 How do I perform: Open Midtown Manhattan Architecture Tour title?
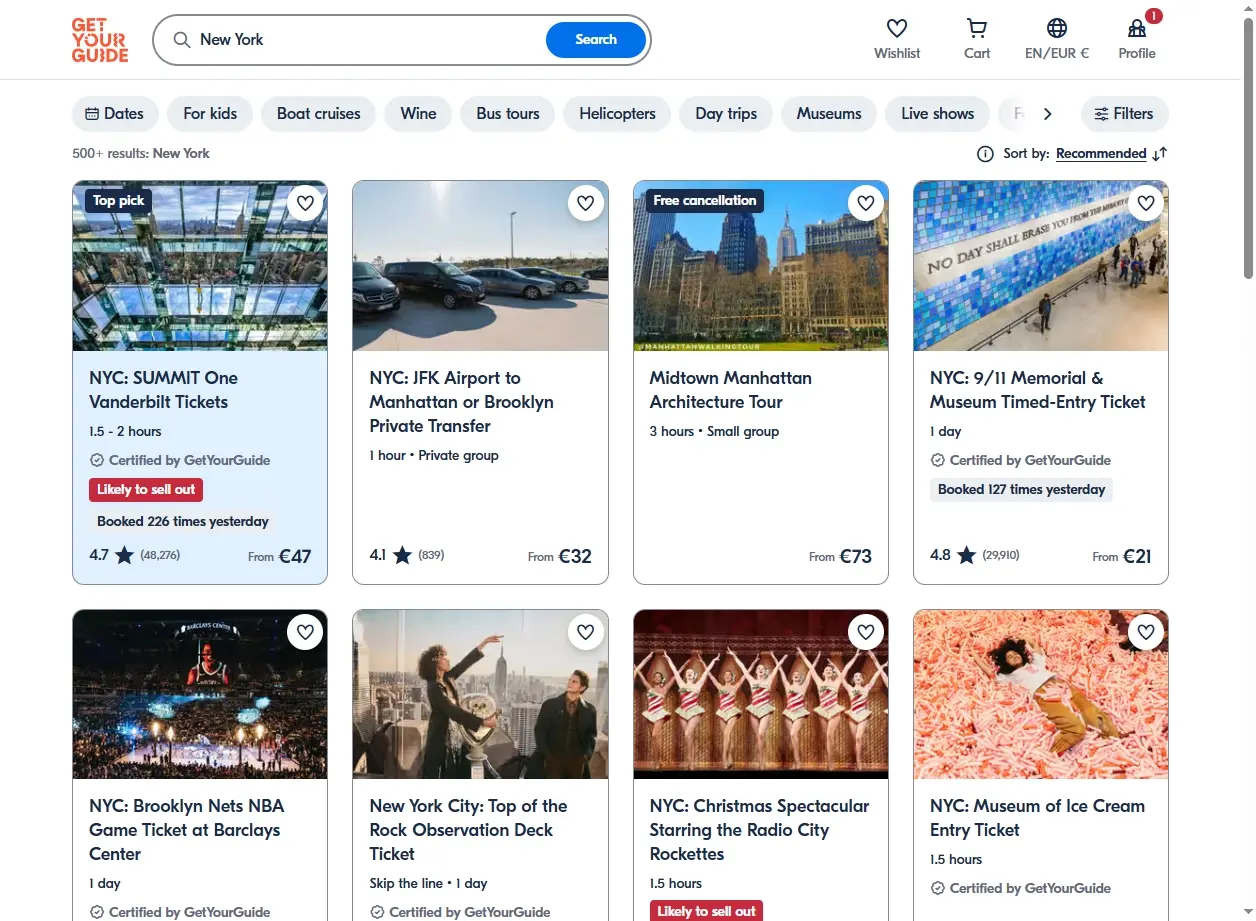[x=731, y=390]
